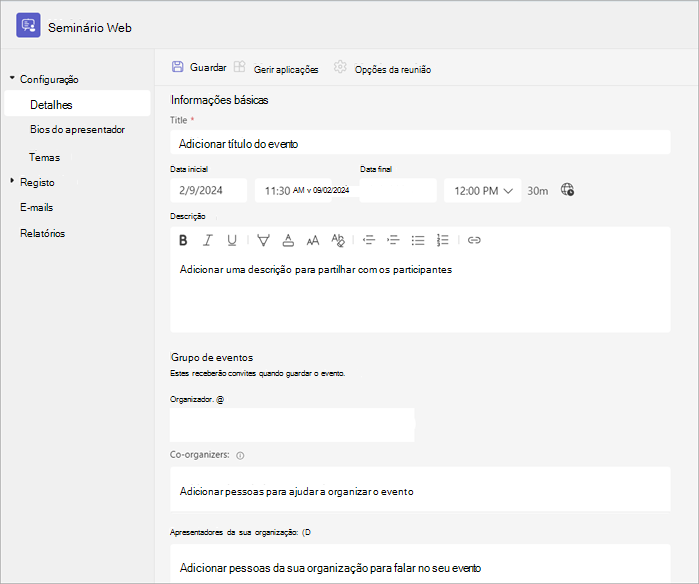Click the Configuração heading
Image resolution: width=699 pixels, height=584 pixels.
pos(49,79)
